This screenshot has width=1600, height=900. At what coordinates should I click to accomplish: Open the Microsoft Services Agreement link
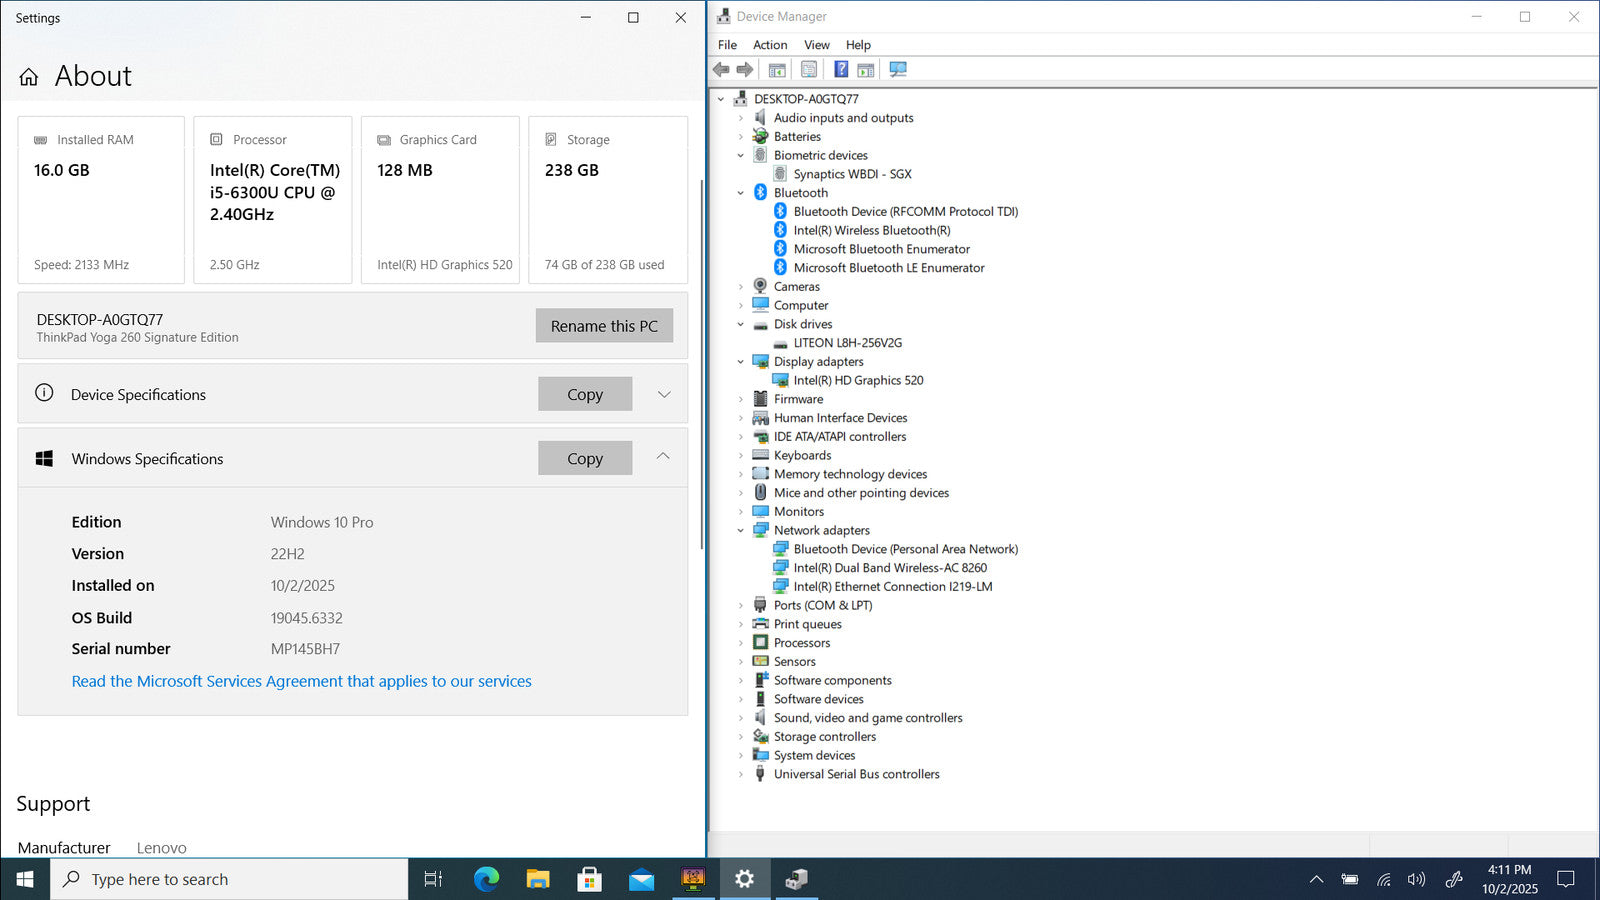coord(302,681)
